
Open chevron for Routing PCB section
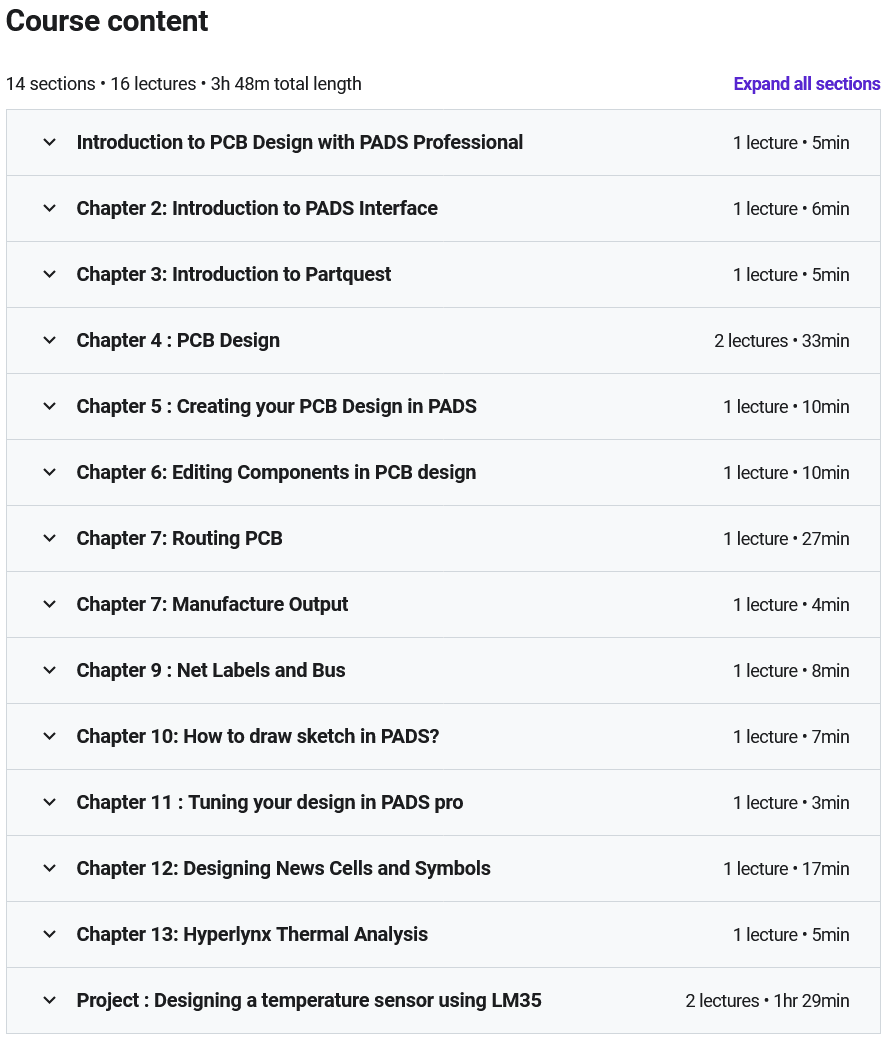[50, 539]
